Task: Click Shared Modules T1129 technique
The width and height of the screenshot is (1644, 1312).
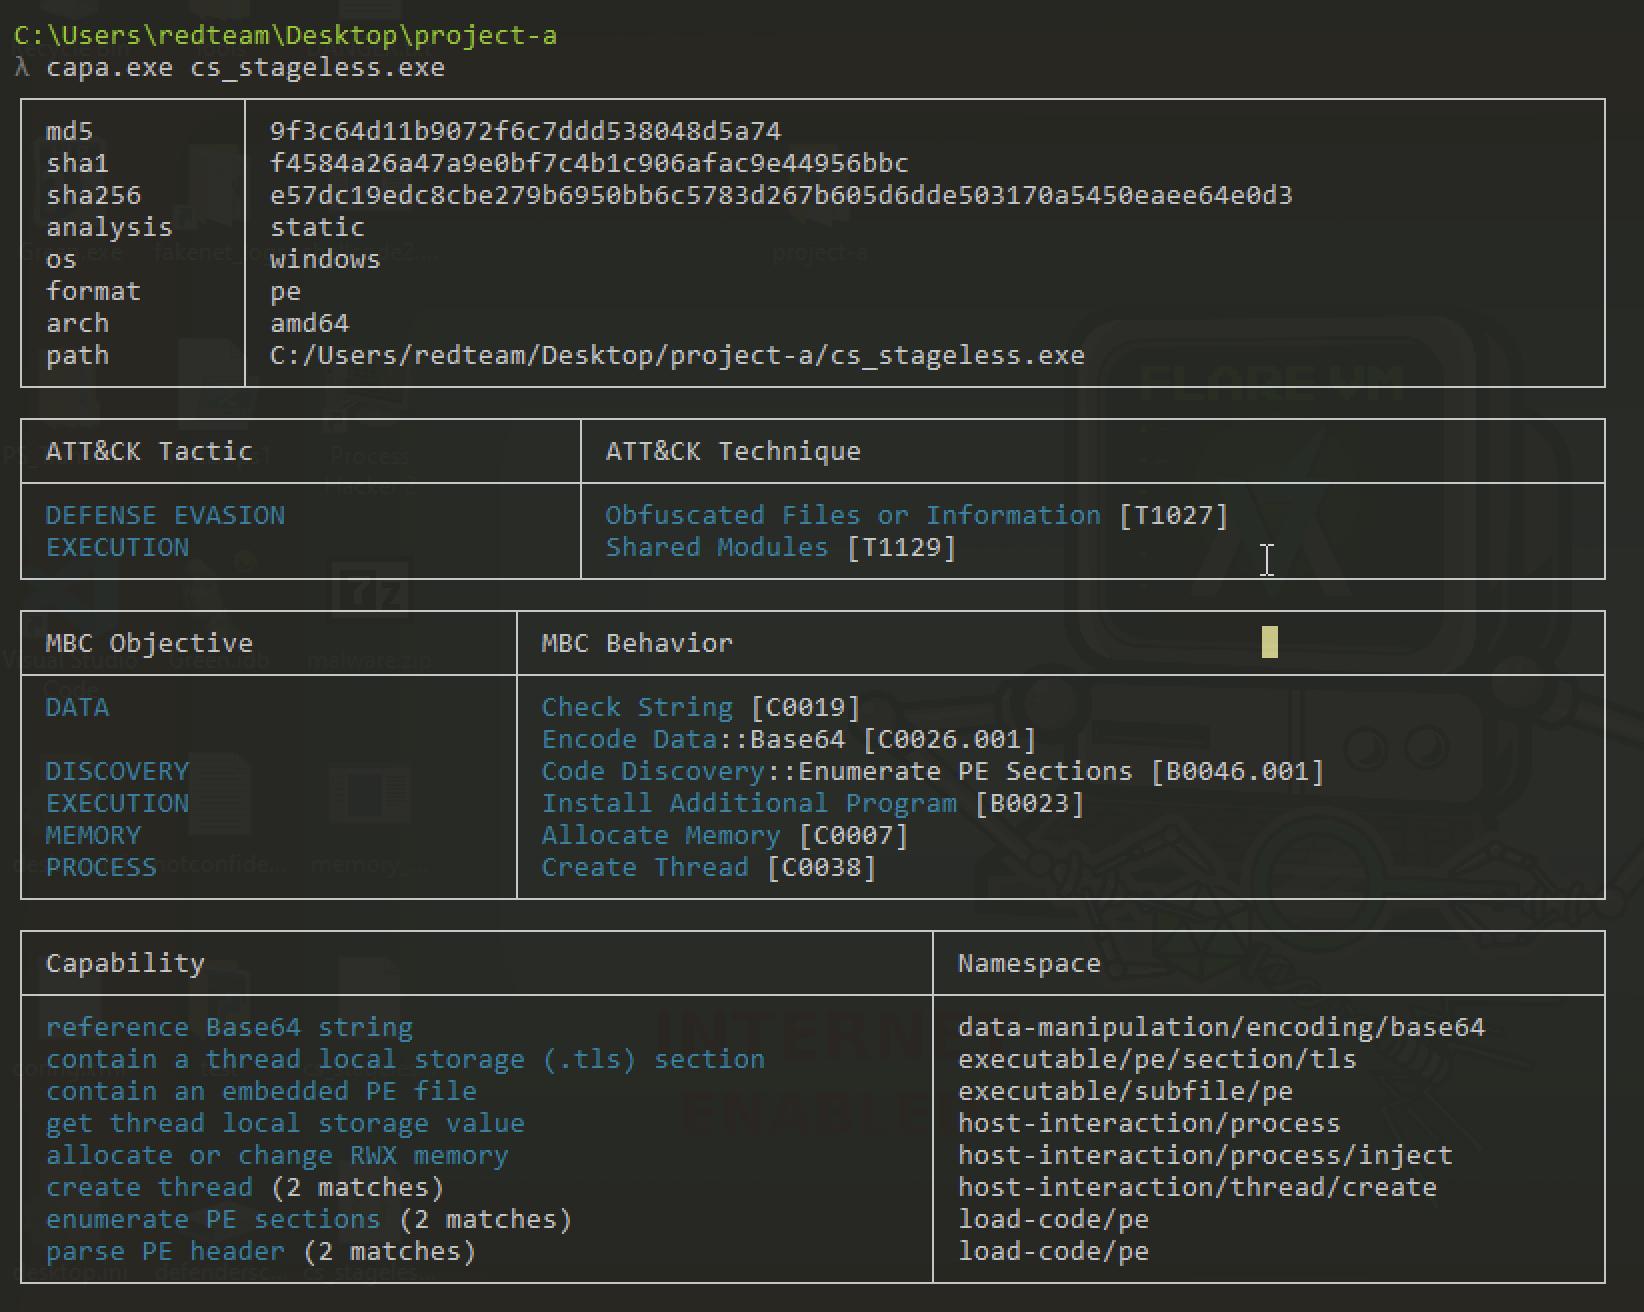Action: 780,547
